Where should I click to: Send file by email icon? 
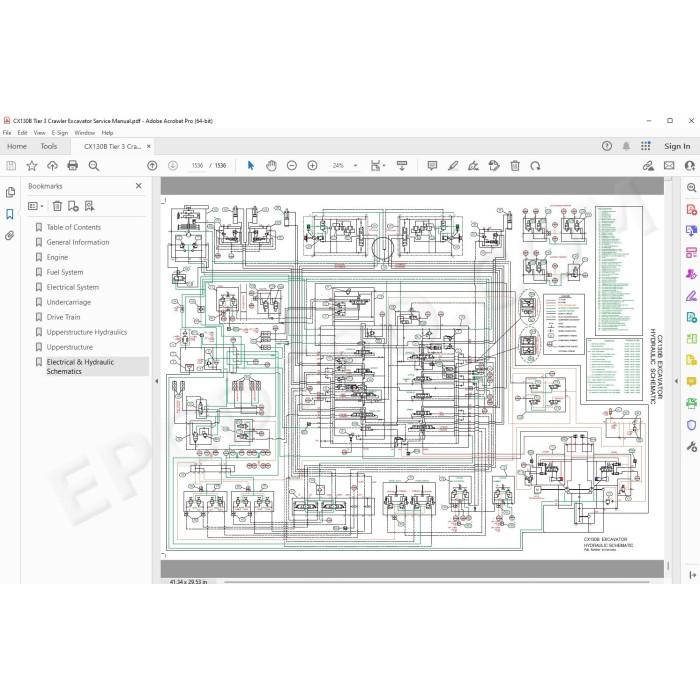pos(669,166)
